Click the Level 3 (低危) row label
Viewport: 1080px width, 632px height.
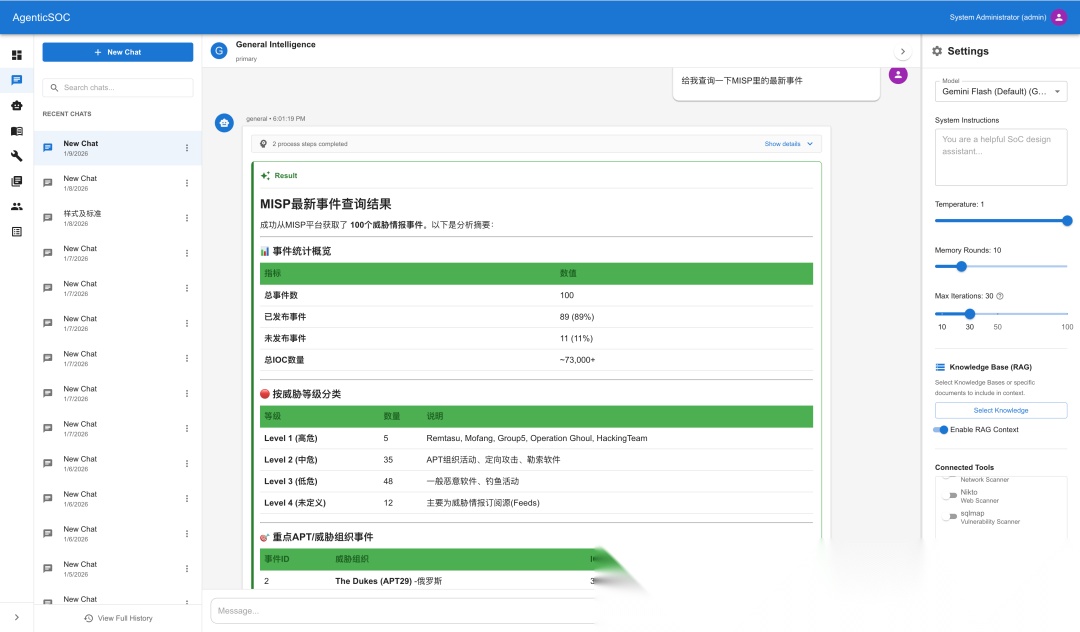(x=291, y=481)
